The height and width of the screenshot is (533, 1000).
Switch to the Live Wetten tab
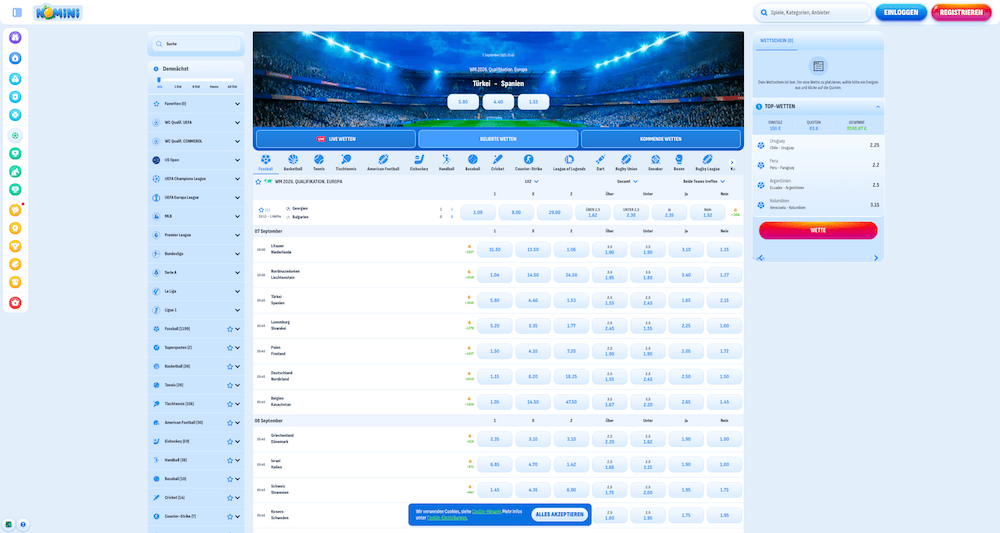(336, 139)
